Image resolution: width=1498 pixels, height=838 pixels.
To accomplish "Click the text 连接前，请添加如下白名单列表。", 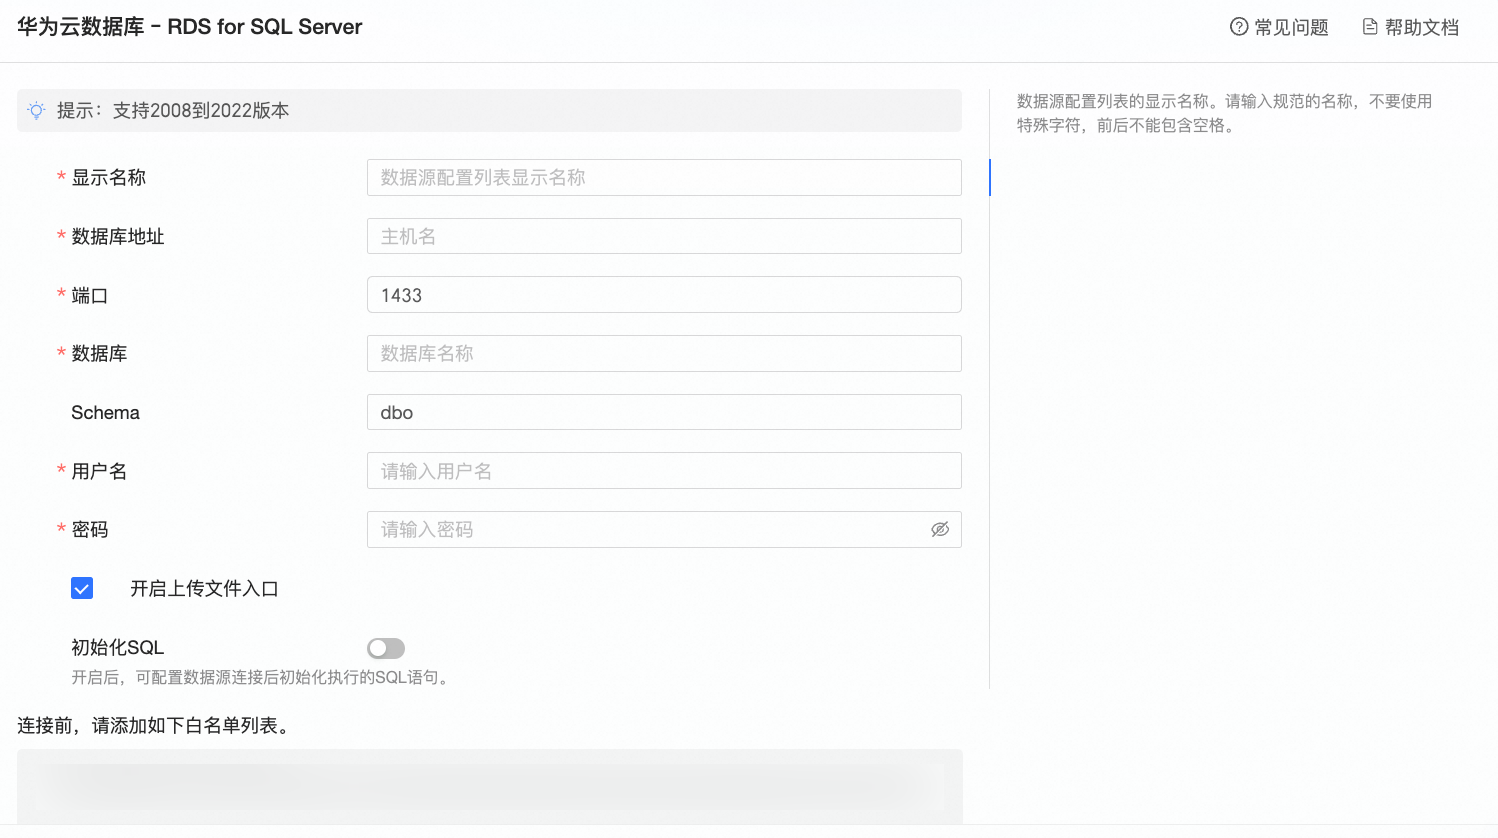I will 156,726.
